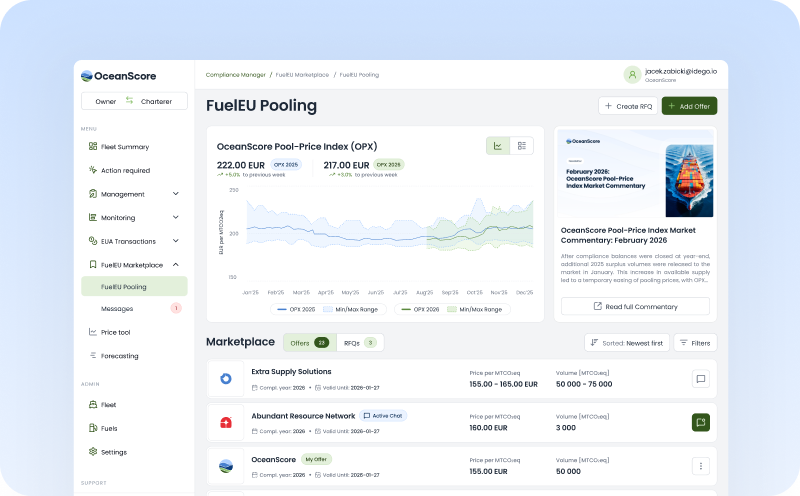The width and height of the screenshot is (800, 496).
Task: Switch to table list view of OPX index
Action: point(521,146)
